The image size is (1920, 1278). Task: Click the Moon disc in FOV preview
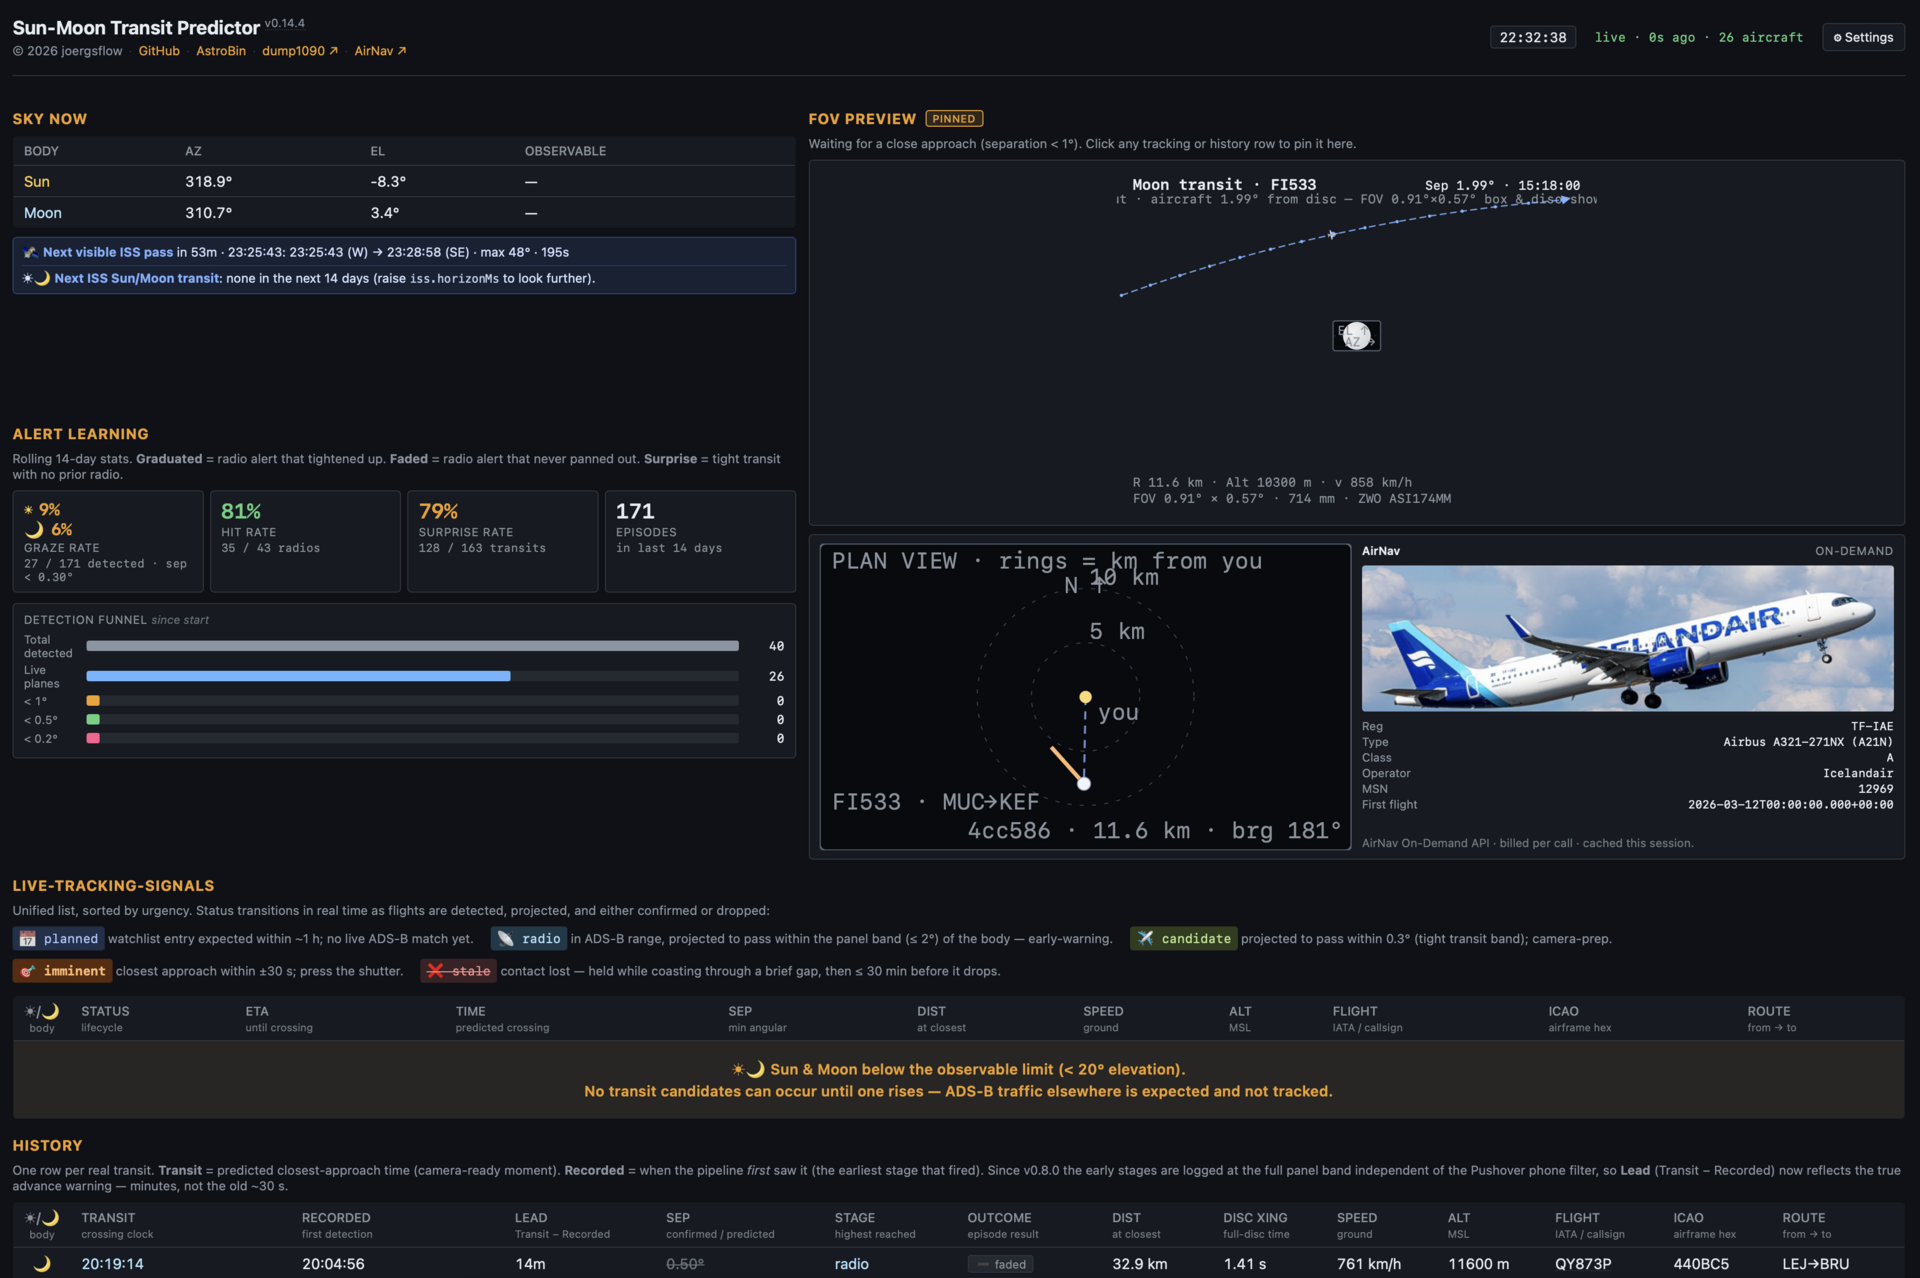pos(1356,336)
